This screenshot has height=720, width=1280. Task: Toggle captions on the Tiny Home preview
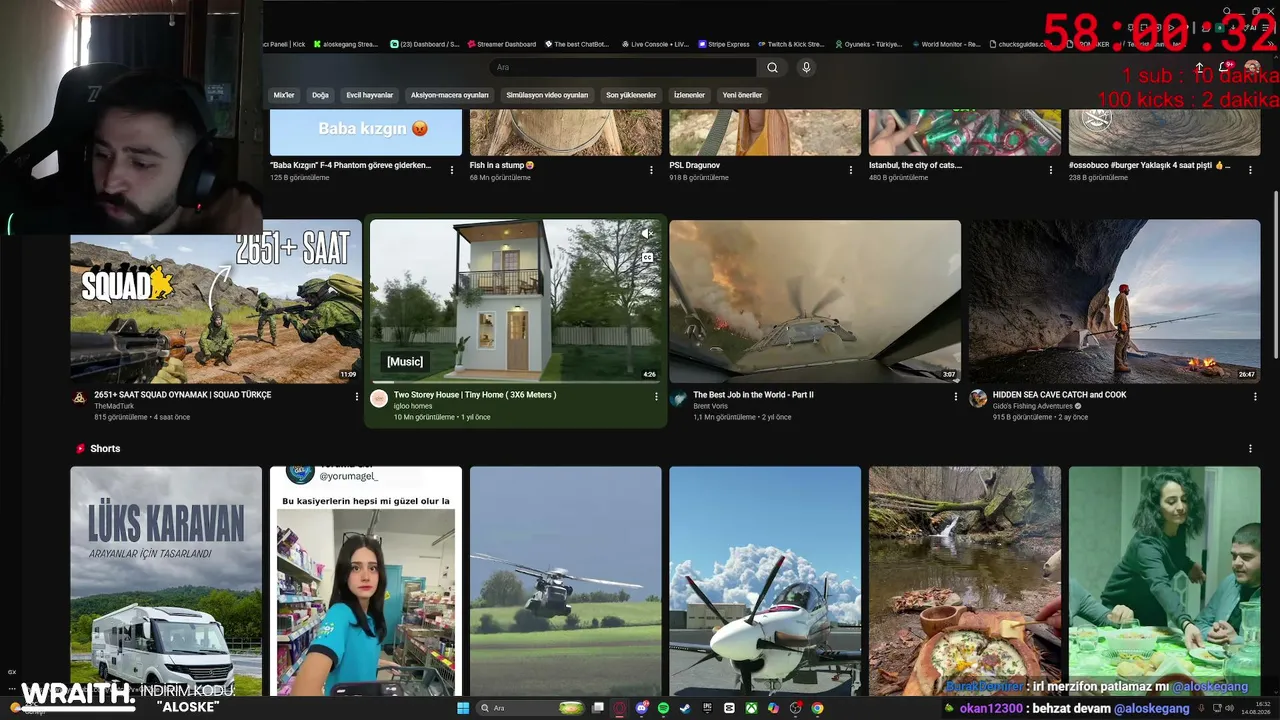coord(647,257)
